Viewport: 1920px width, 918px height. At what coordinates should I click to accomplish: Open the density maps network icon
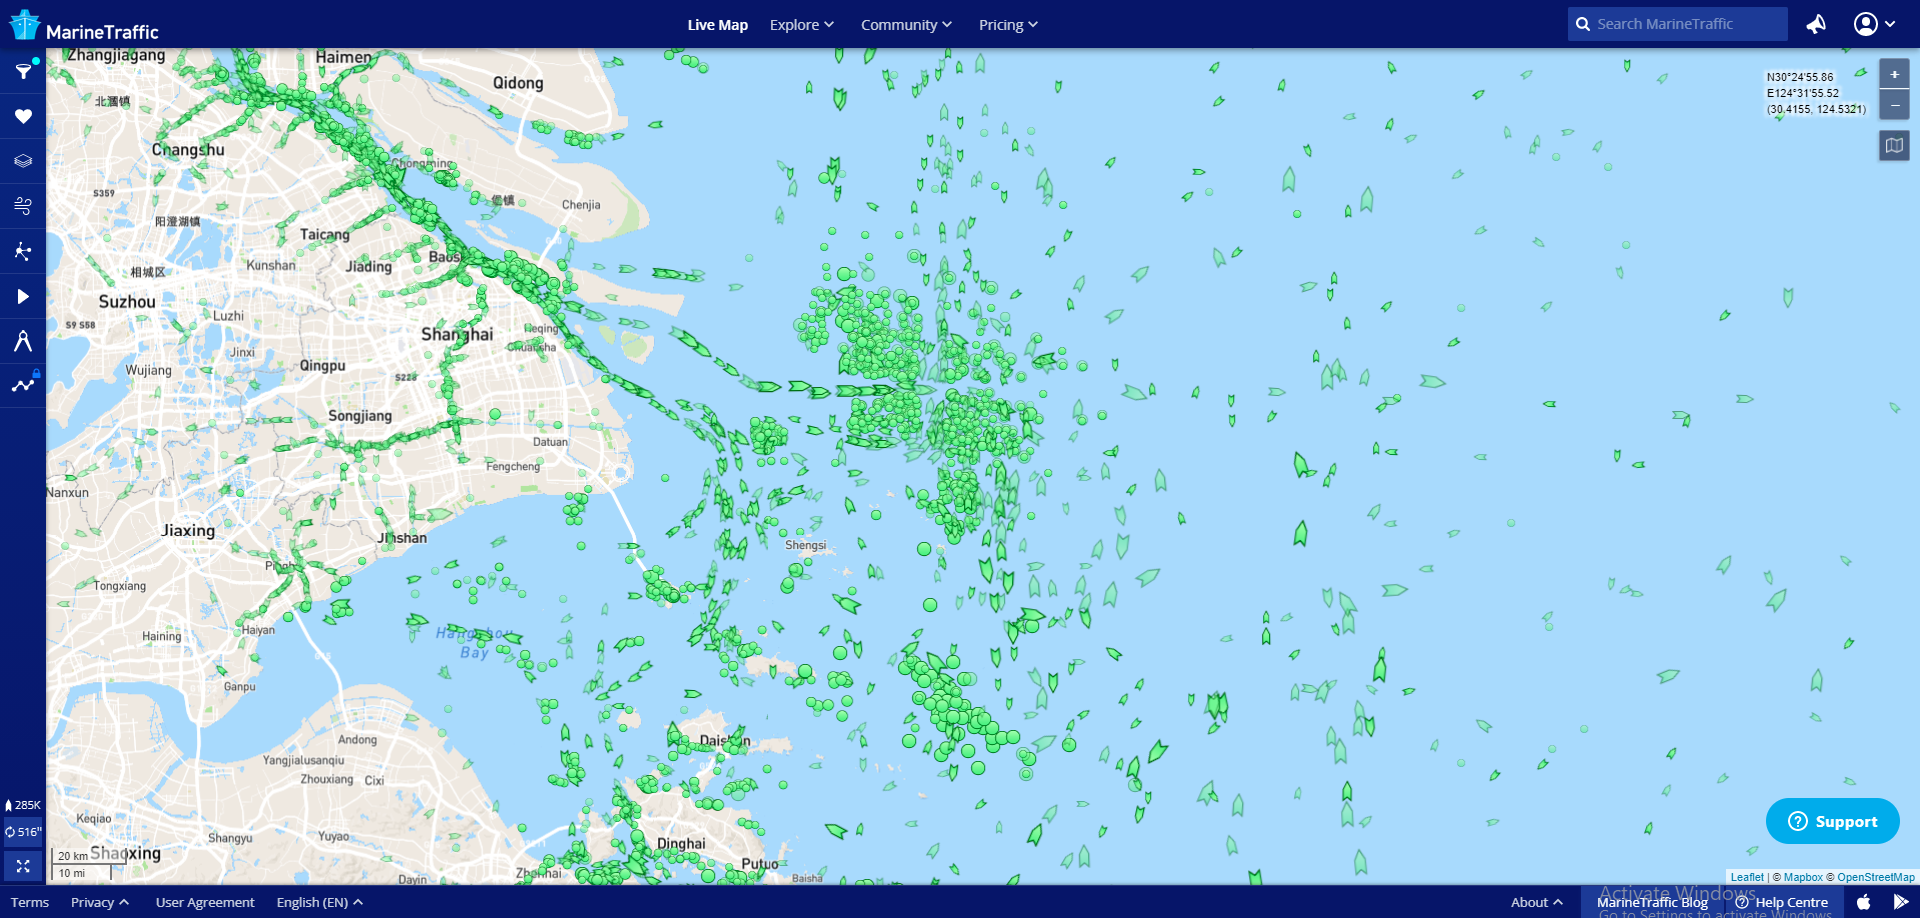[x=23, y=251]
